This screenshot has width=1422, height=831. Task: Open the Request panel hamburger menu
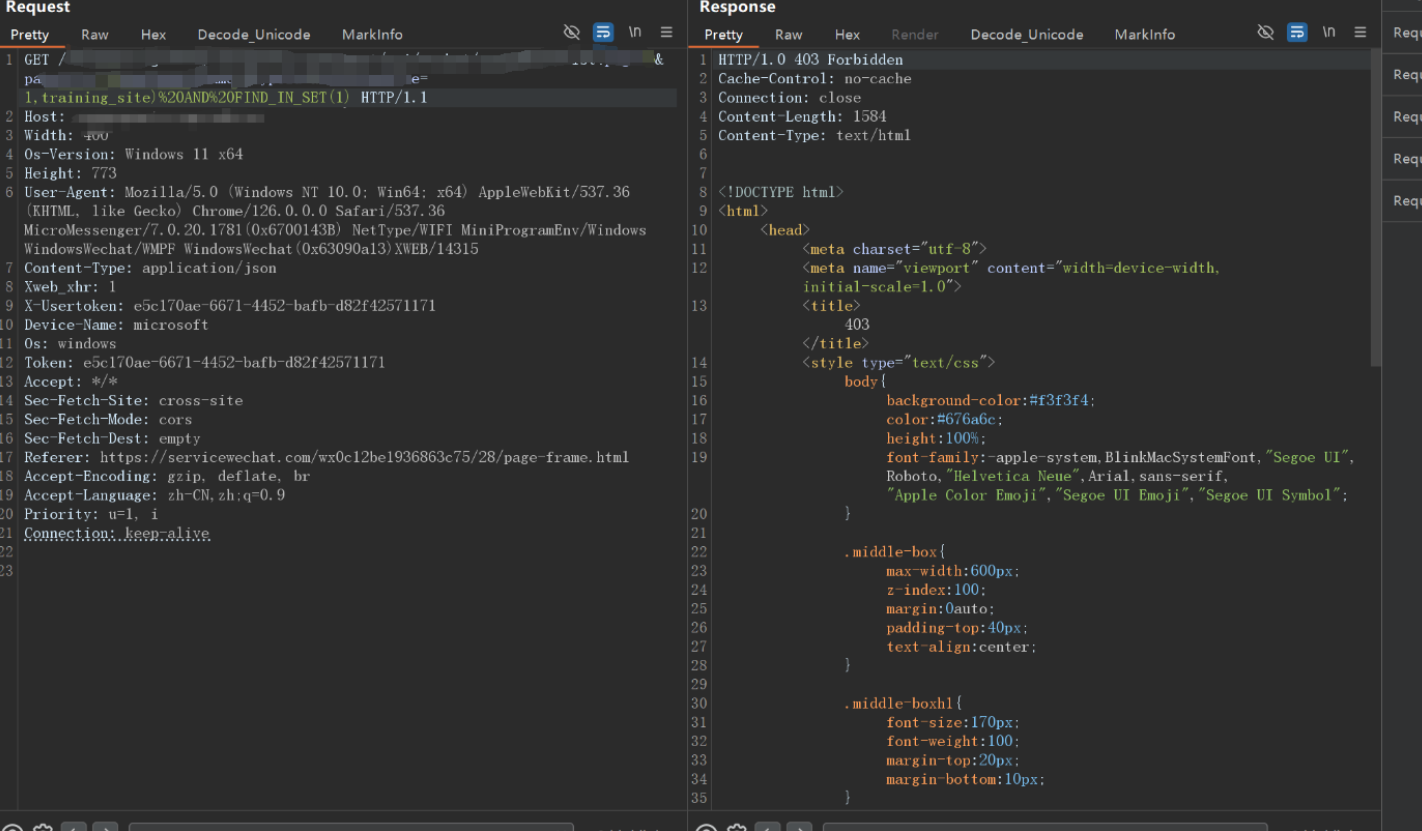coord(666,32)
